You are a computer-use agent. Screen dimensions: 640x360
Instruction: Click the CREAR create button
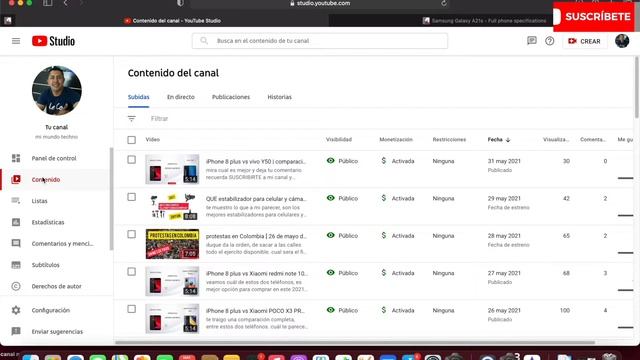pos(584,41)
